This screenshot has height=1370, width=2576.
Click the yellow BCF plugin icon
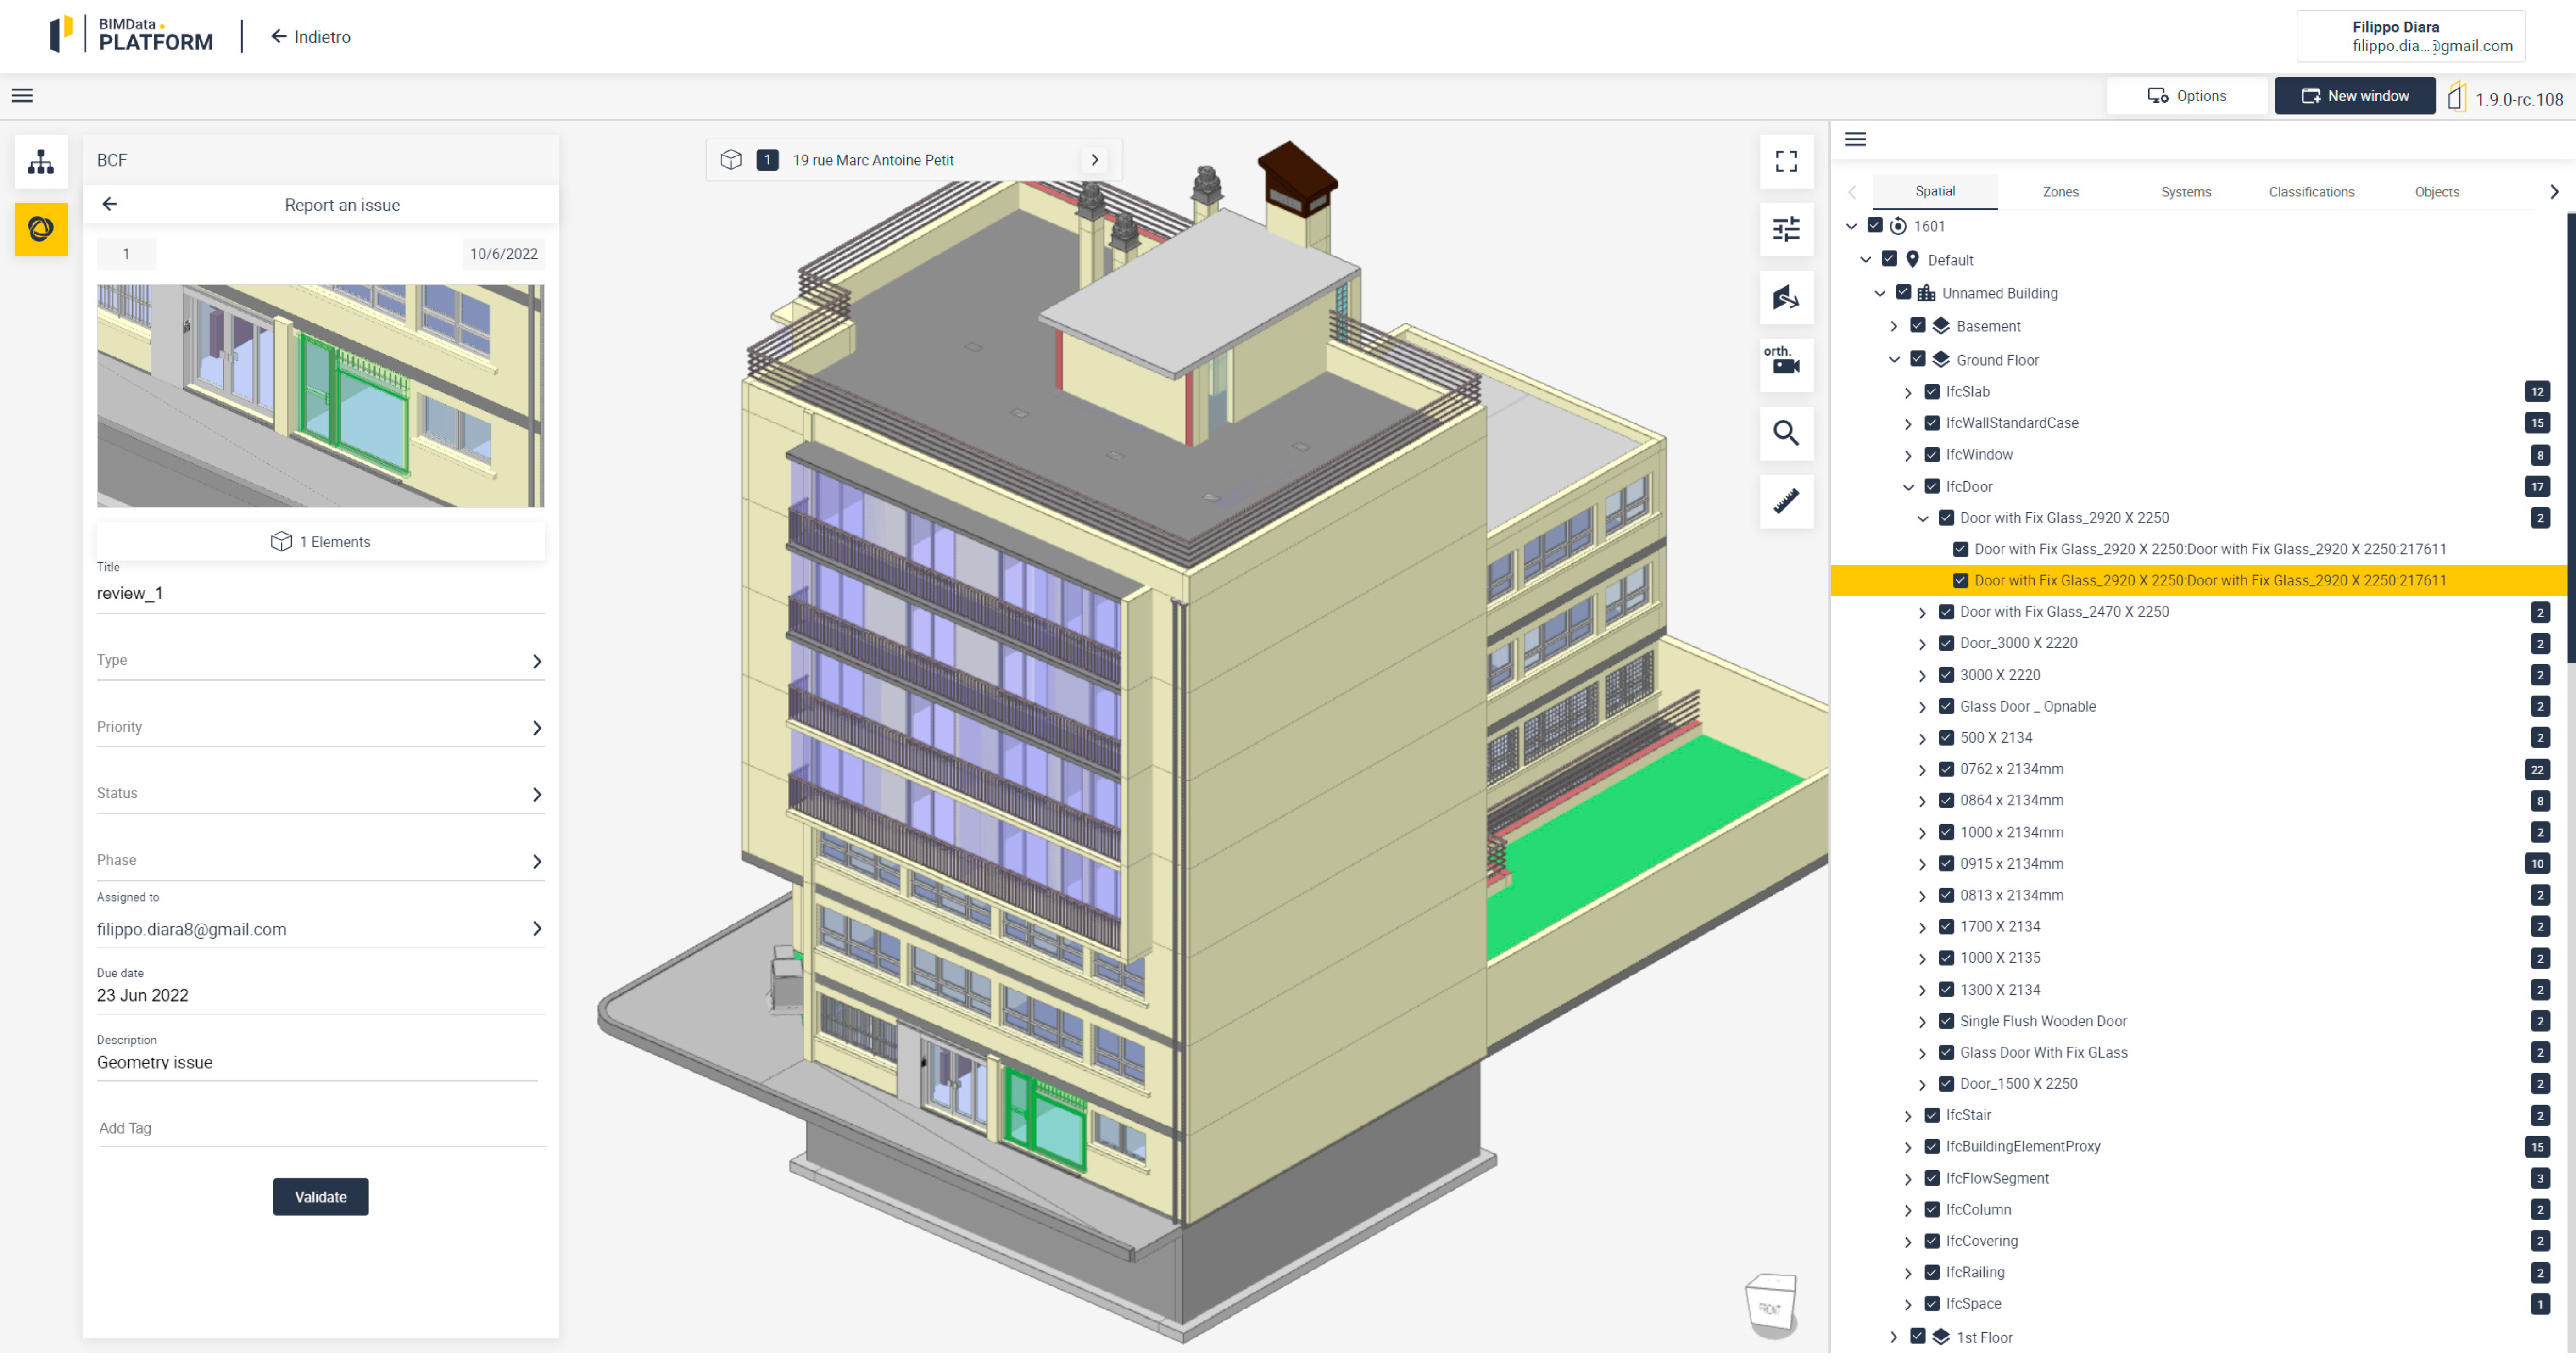click(41, 230)
